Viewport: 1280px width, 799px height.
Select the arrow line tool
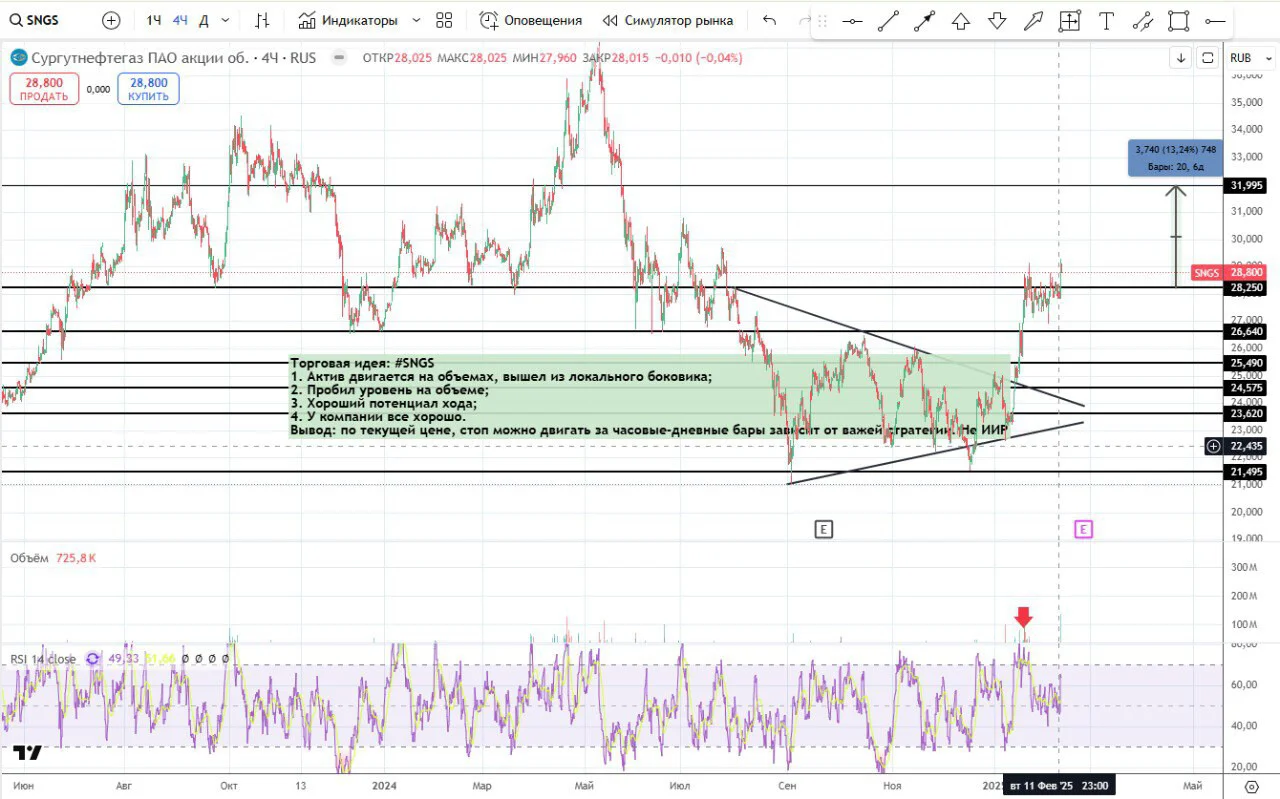(x=924, y=21)
